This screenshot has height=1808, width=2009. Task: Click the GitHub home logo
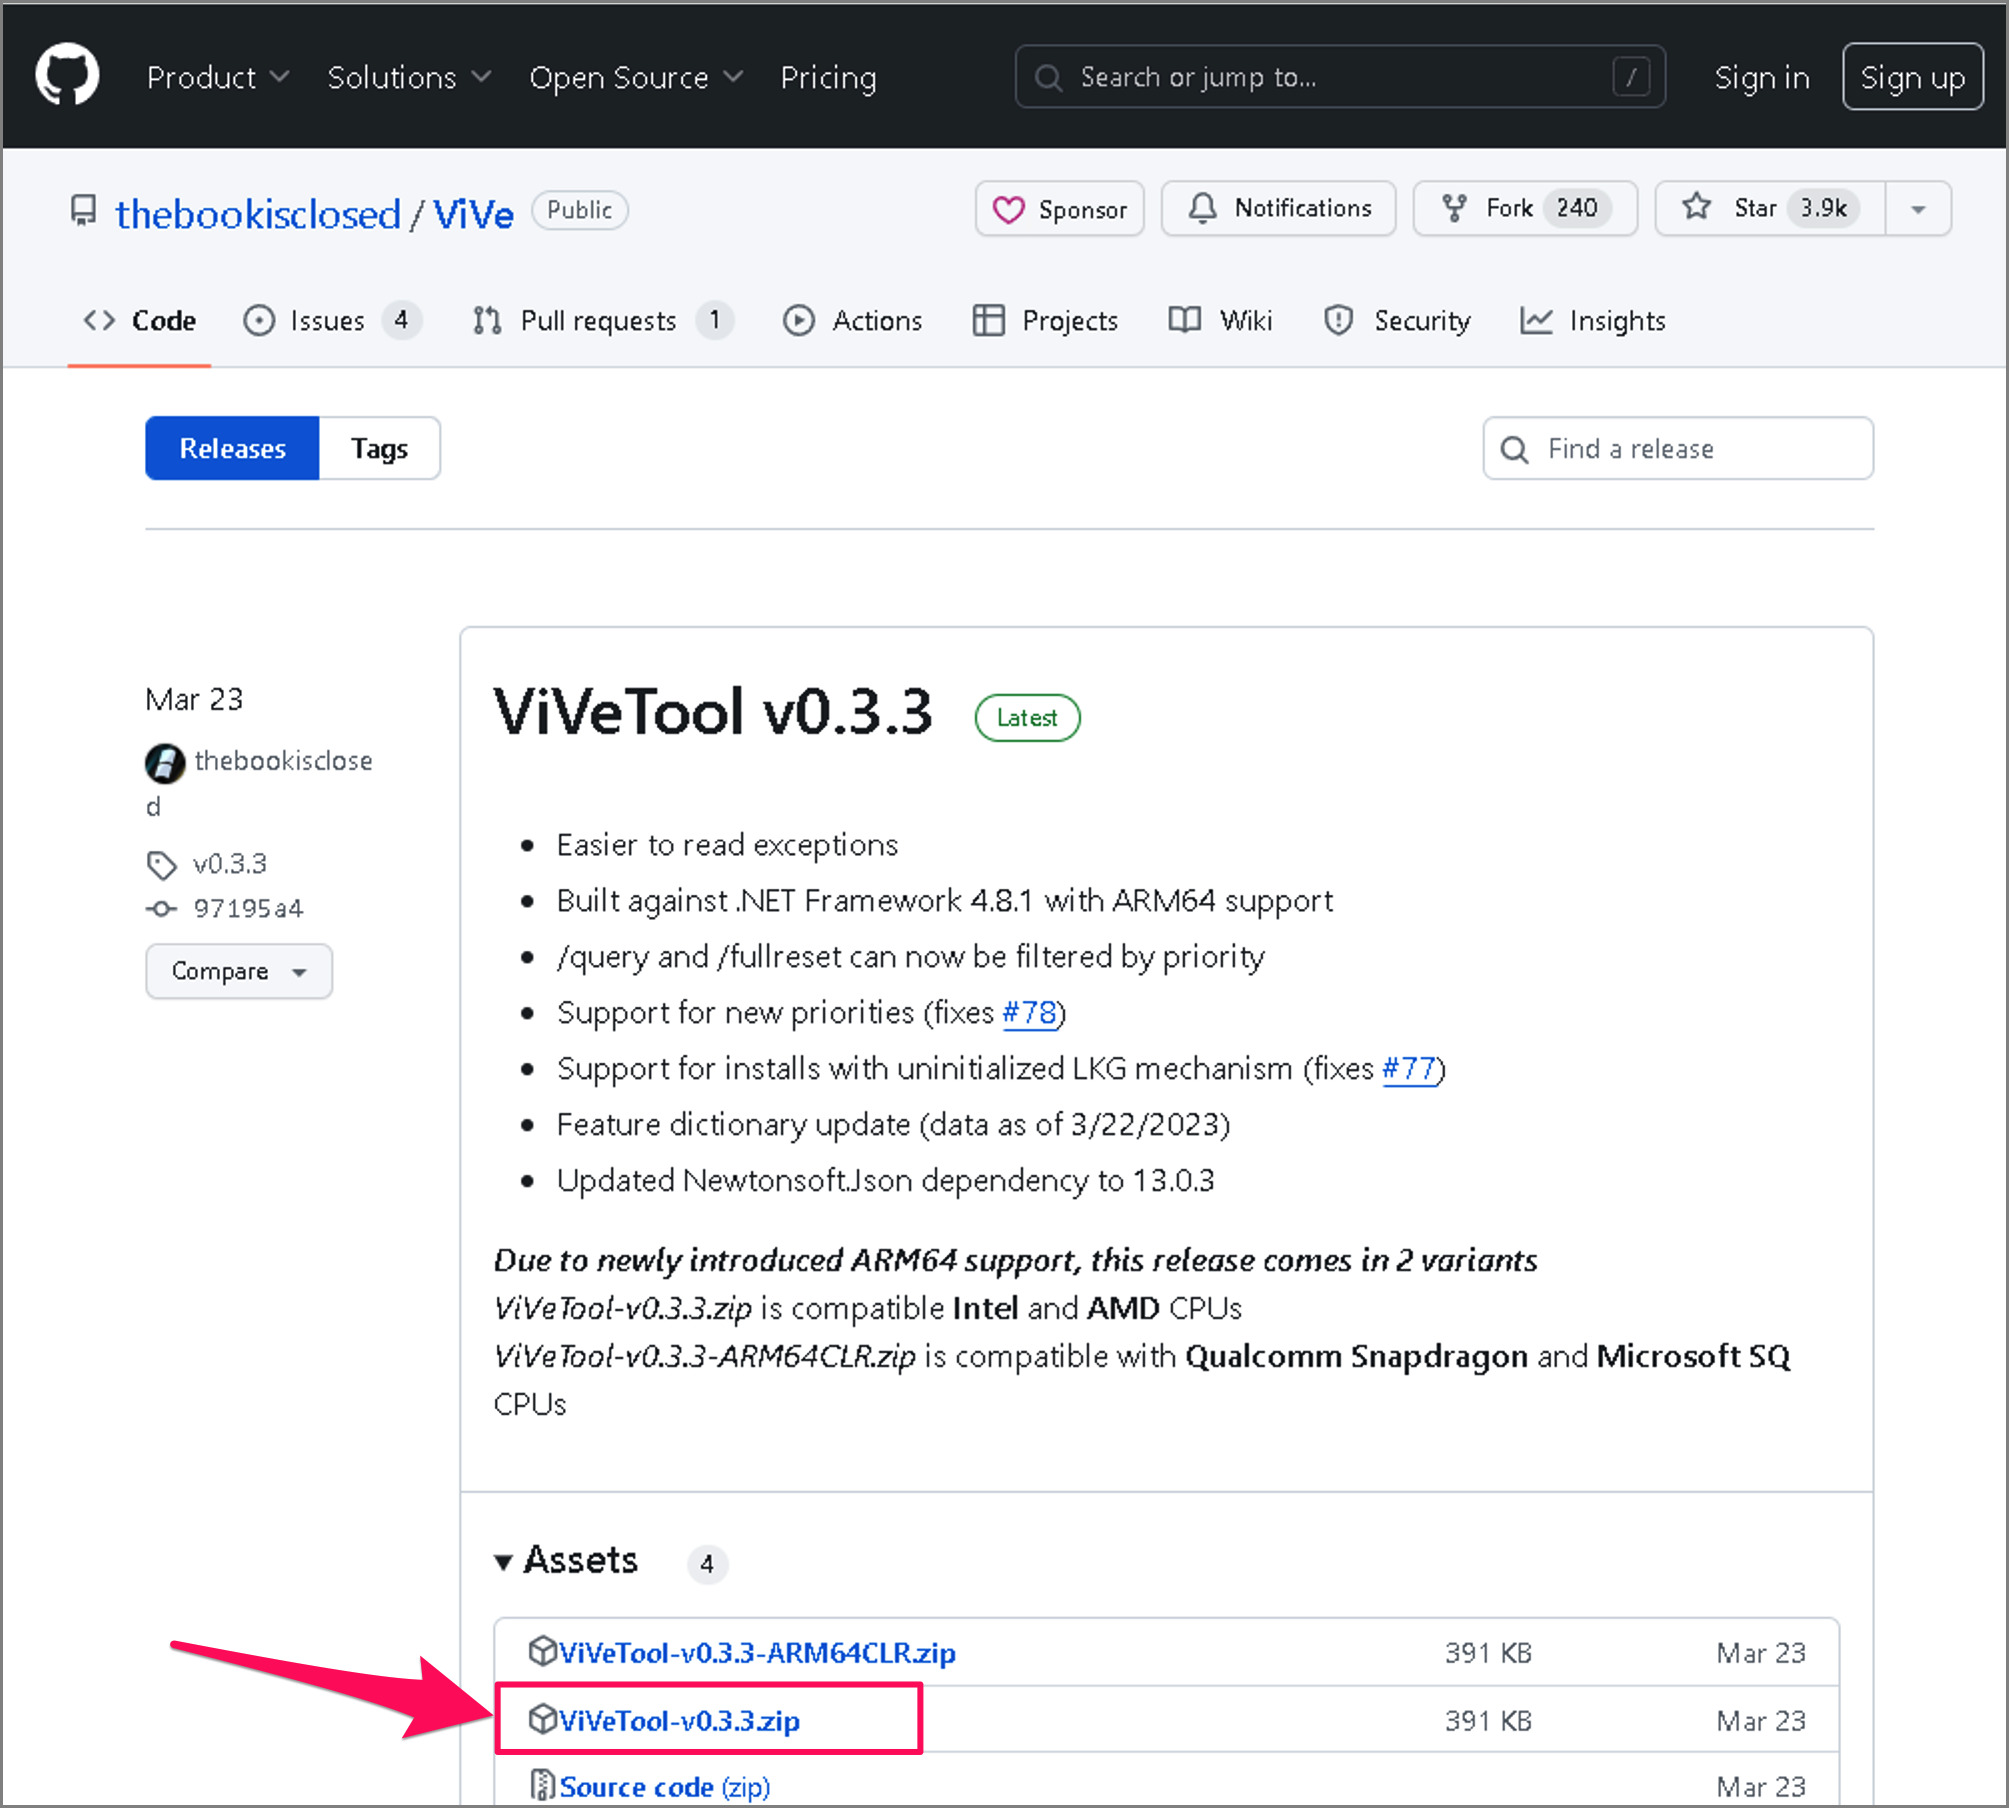click(66, 75)
